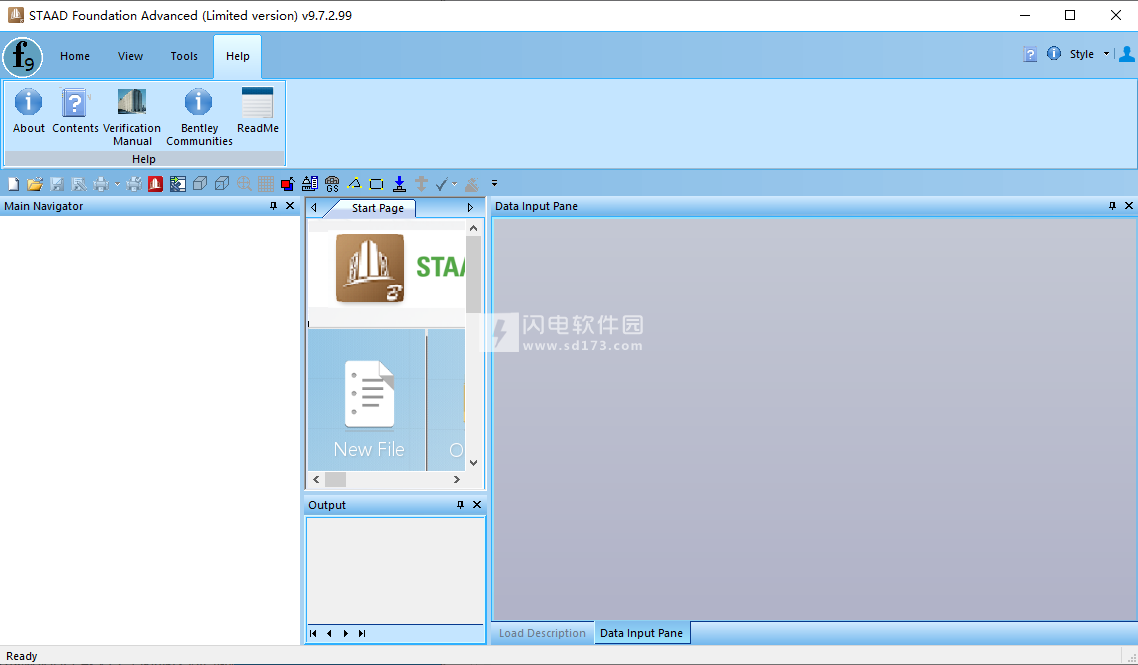Click the red building toolbar icon
Image resolution: width=1138 pixels, height=665 pixels.
click(155, 184)
